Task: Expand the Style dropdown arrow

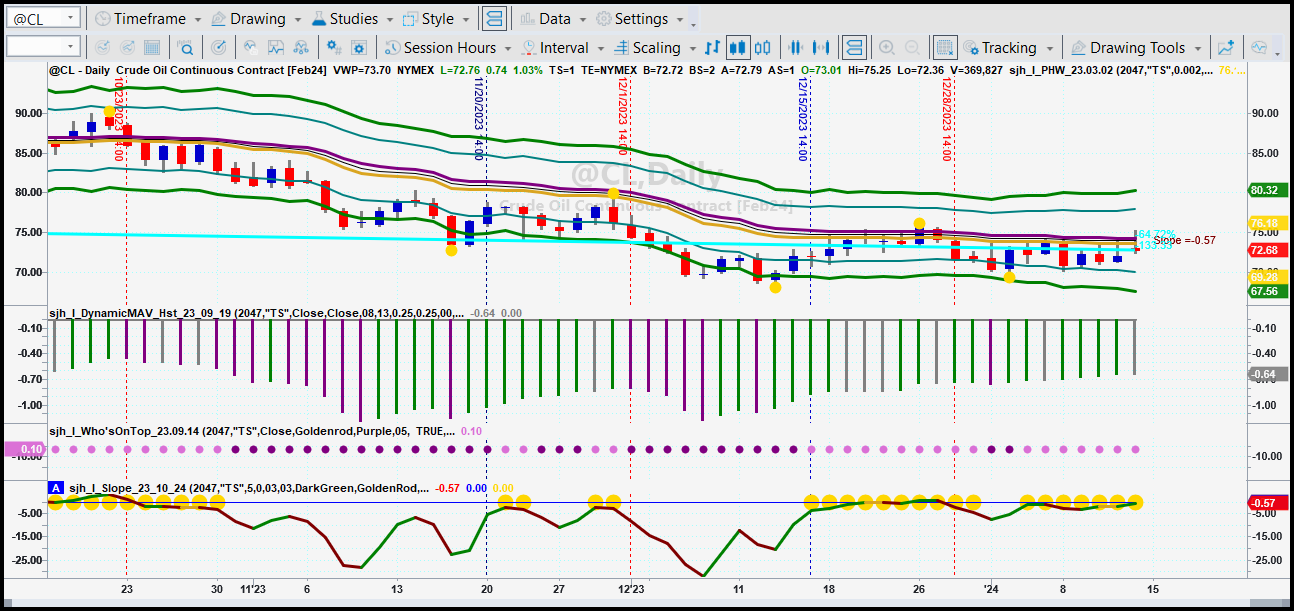Action: (466, 19)
